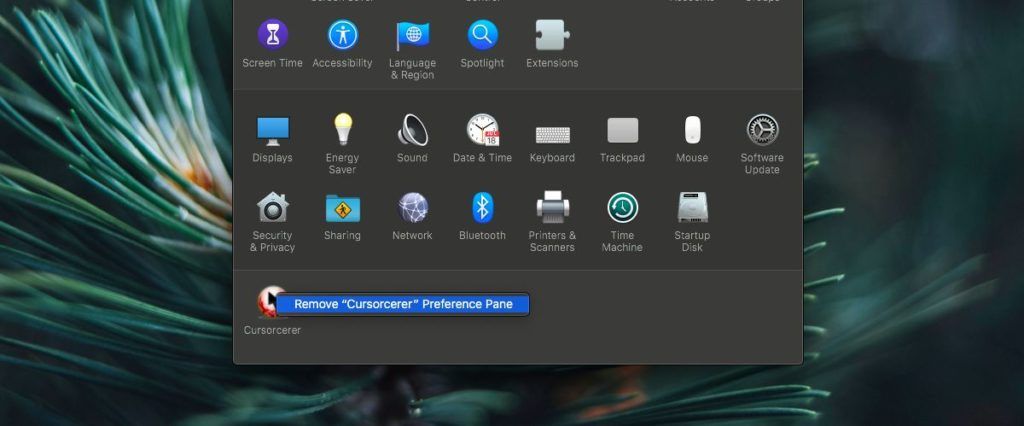
Task: Open Mouse preferences
Action: 692,131
